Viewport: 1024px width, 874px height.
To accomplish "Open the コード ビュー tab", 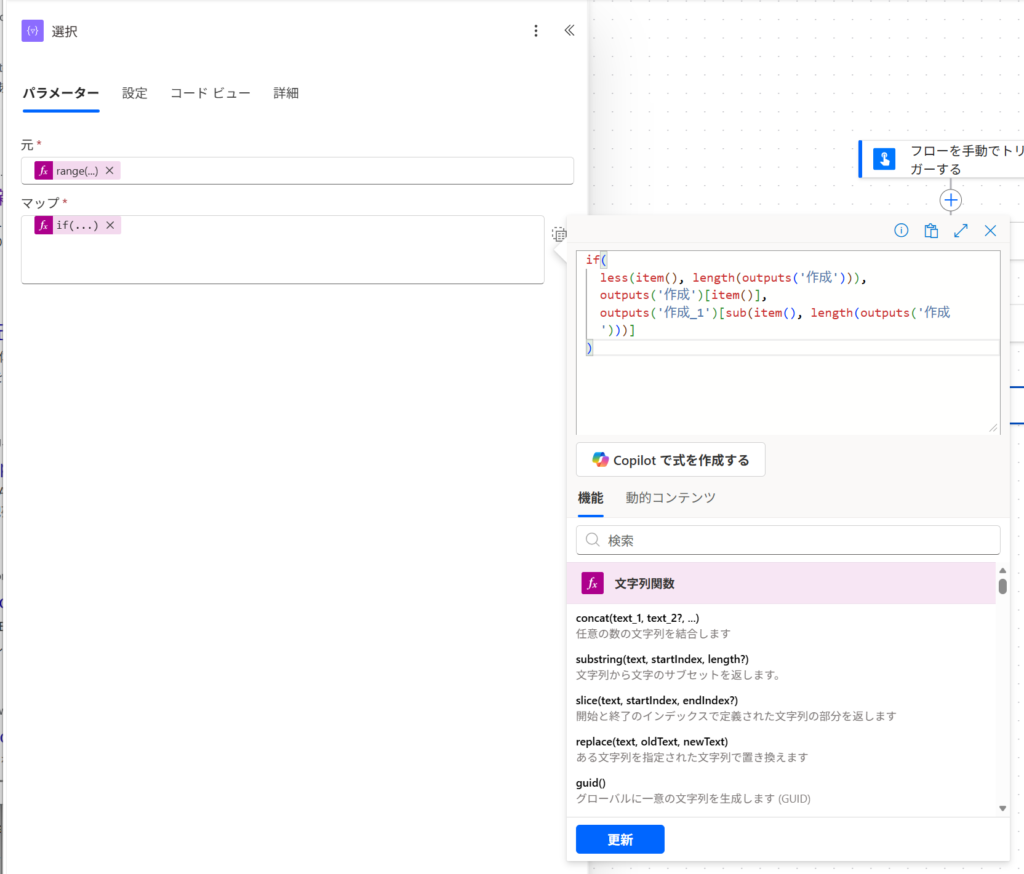I will [210, 93].
